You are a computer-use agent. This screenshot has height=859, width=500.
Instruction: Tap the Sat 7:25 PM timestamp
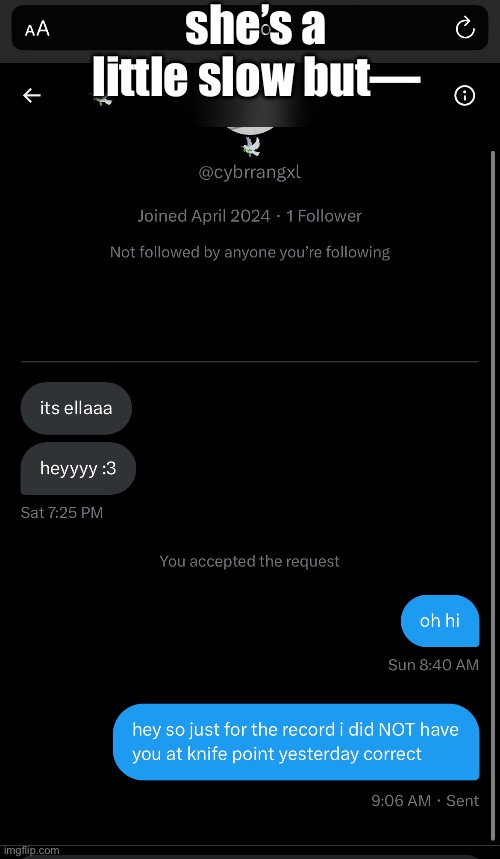click(x=62, y=513)
